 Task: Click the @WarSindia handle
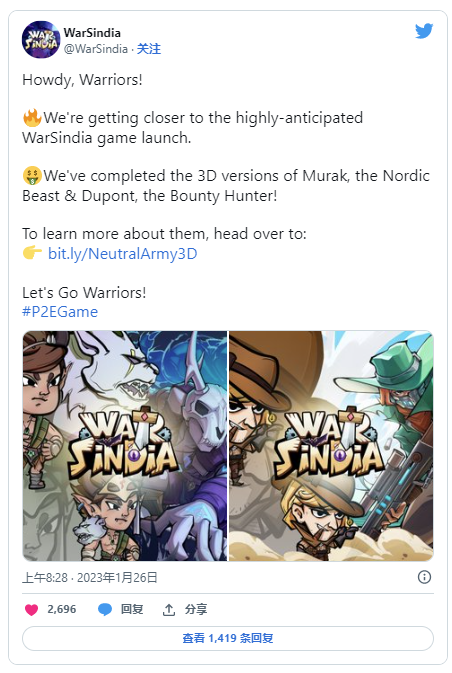(96, 49)
